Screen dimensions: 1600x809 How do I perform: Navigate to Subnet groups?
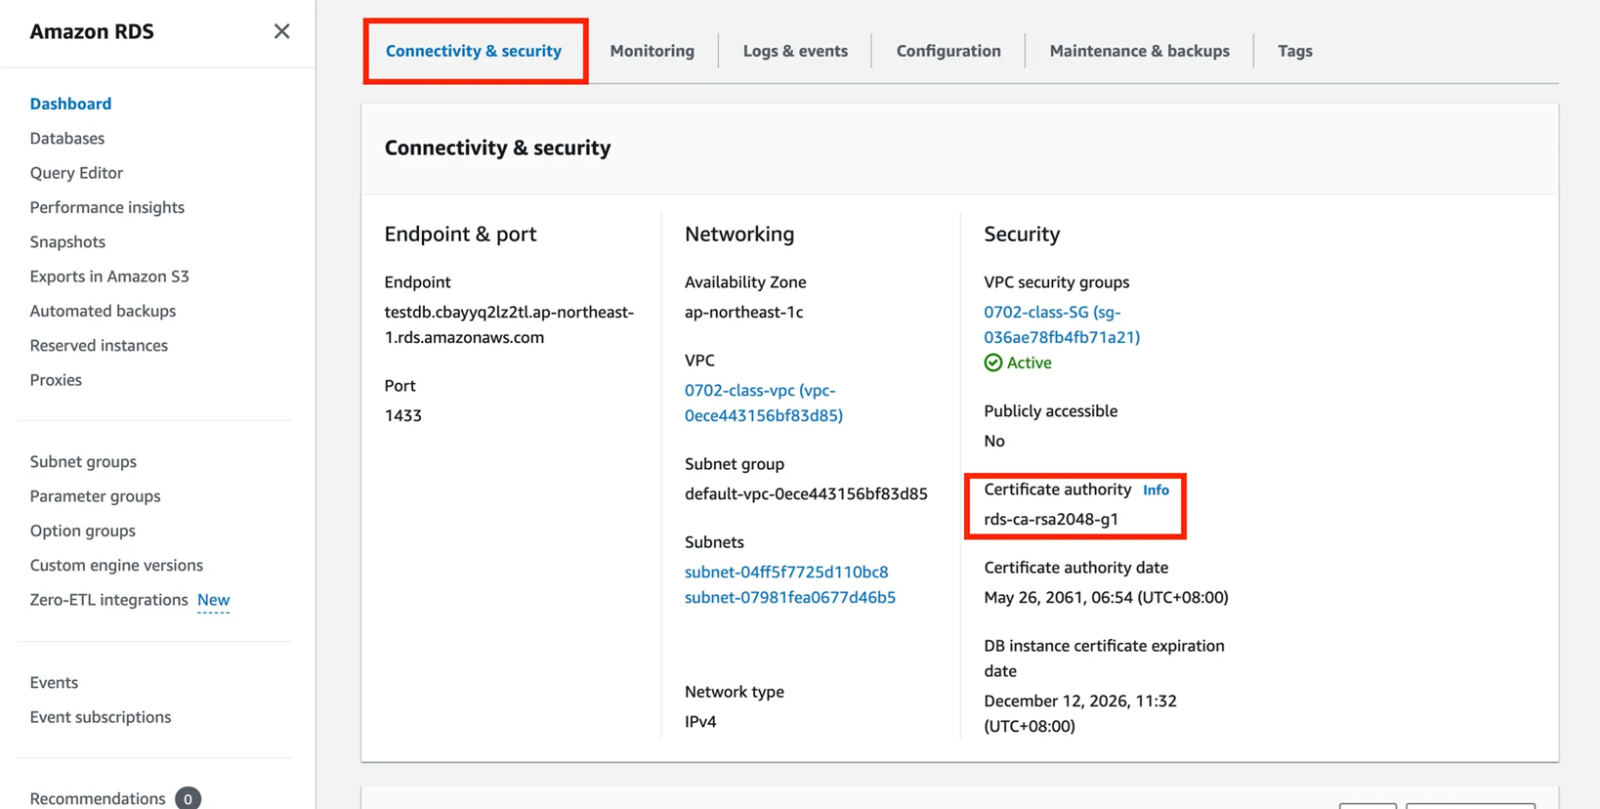point(83,462)
